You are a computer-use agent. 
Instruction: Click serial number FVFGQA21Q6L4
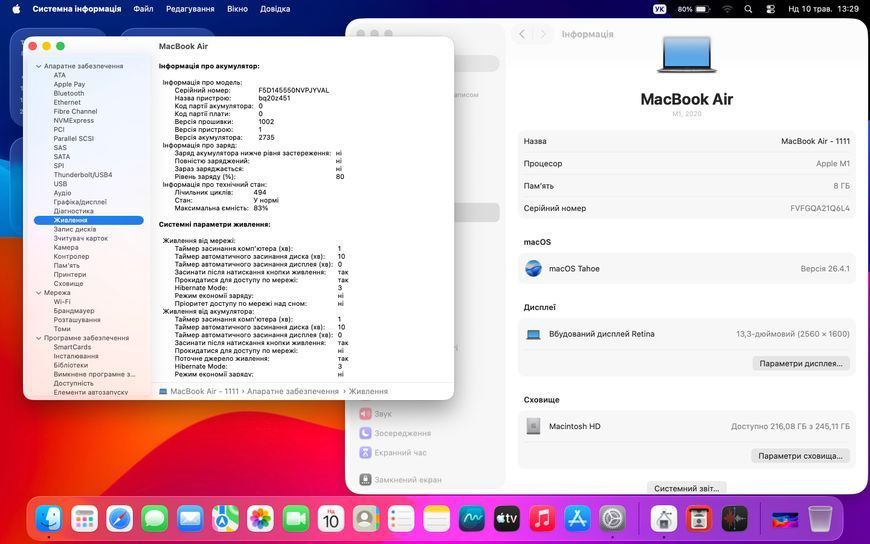pos(820,208)
